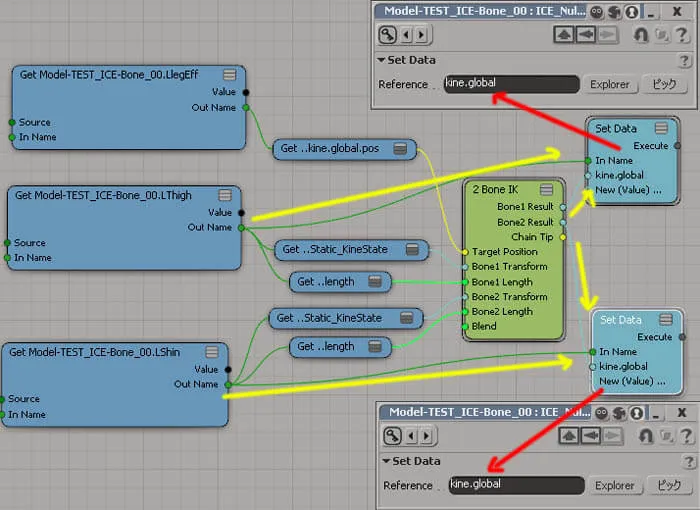Click the pick button in bottom panel

tap(668, 485)
